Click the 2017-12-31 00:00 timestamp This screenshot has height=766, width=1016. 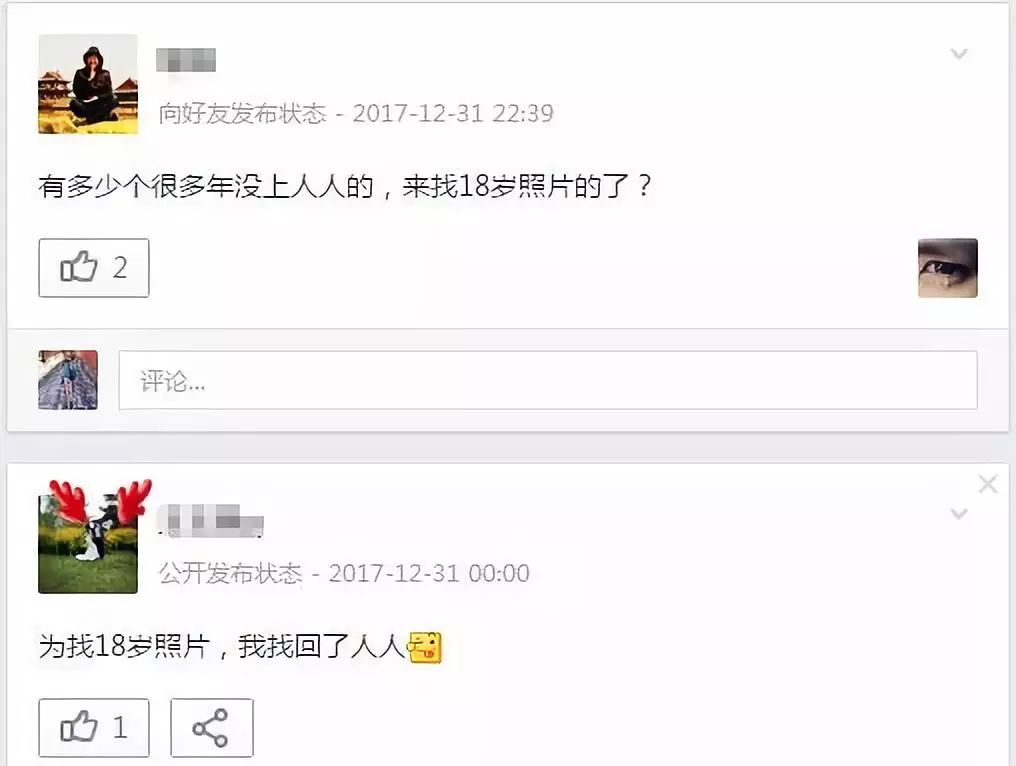click(x=429, y=574)
